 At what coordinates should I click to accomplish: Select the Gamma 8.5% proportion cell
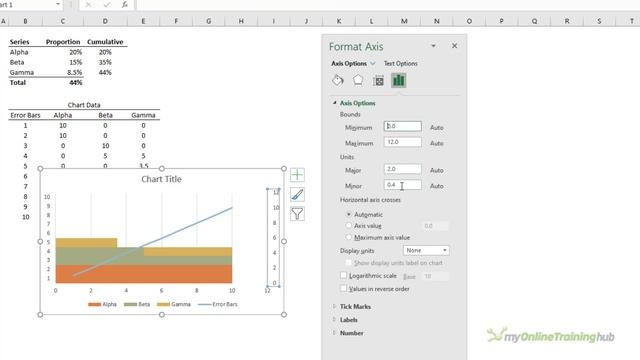pos(63,72)
